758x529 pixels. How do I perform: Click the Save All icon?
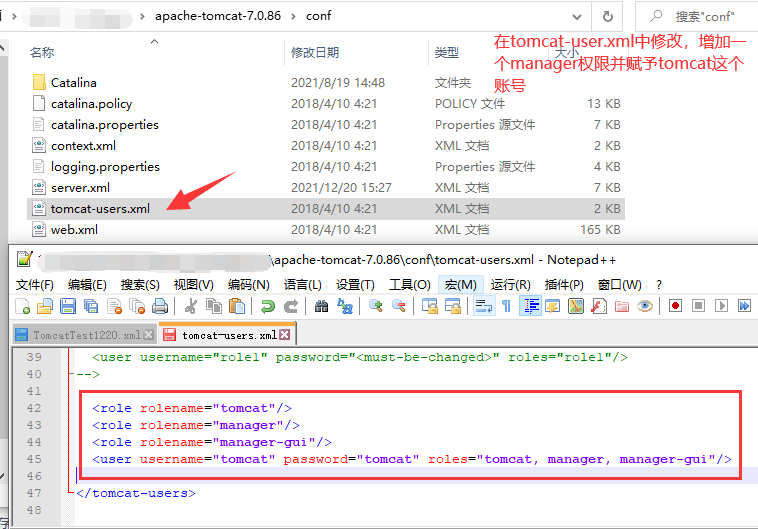tap(91, 306)
